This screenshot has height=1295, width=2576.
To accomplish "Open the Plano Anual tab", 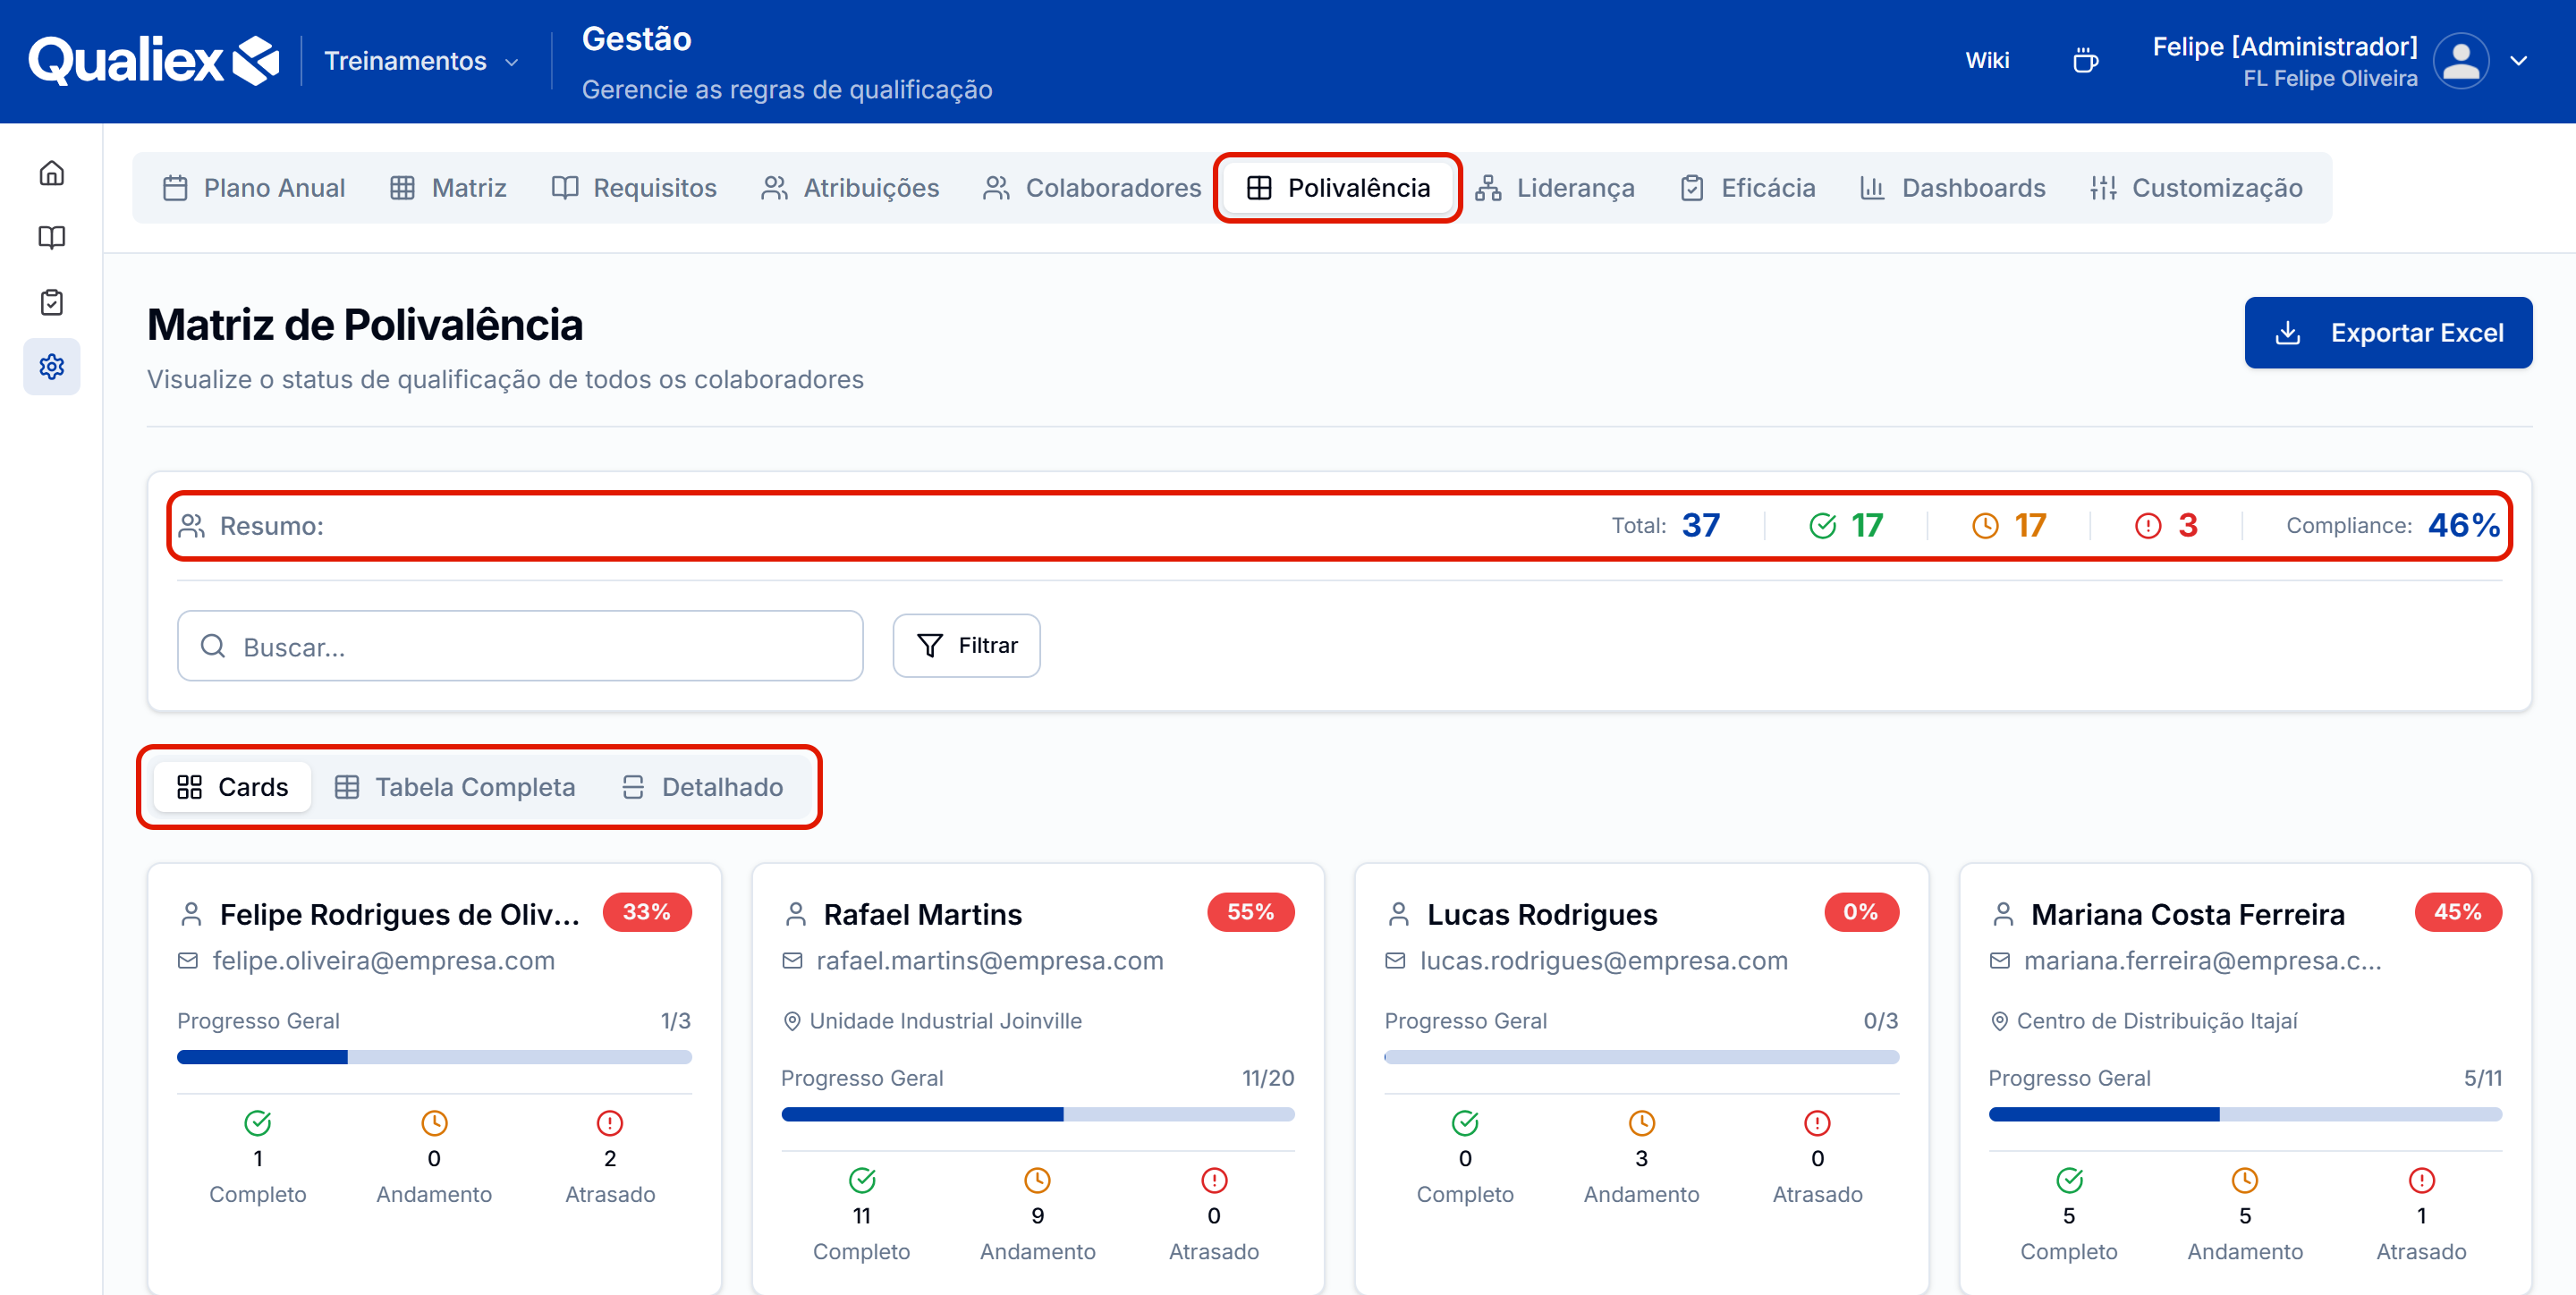I will tap(253, 188).
